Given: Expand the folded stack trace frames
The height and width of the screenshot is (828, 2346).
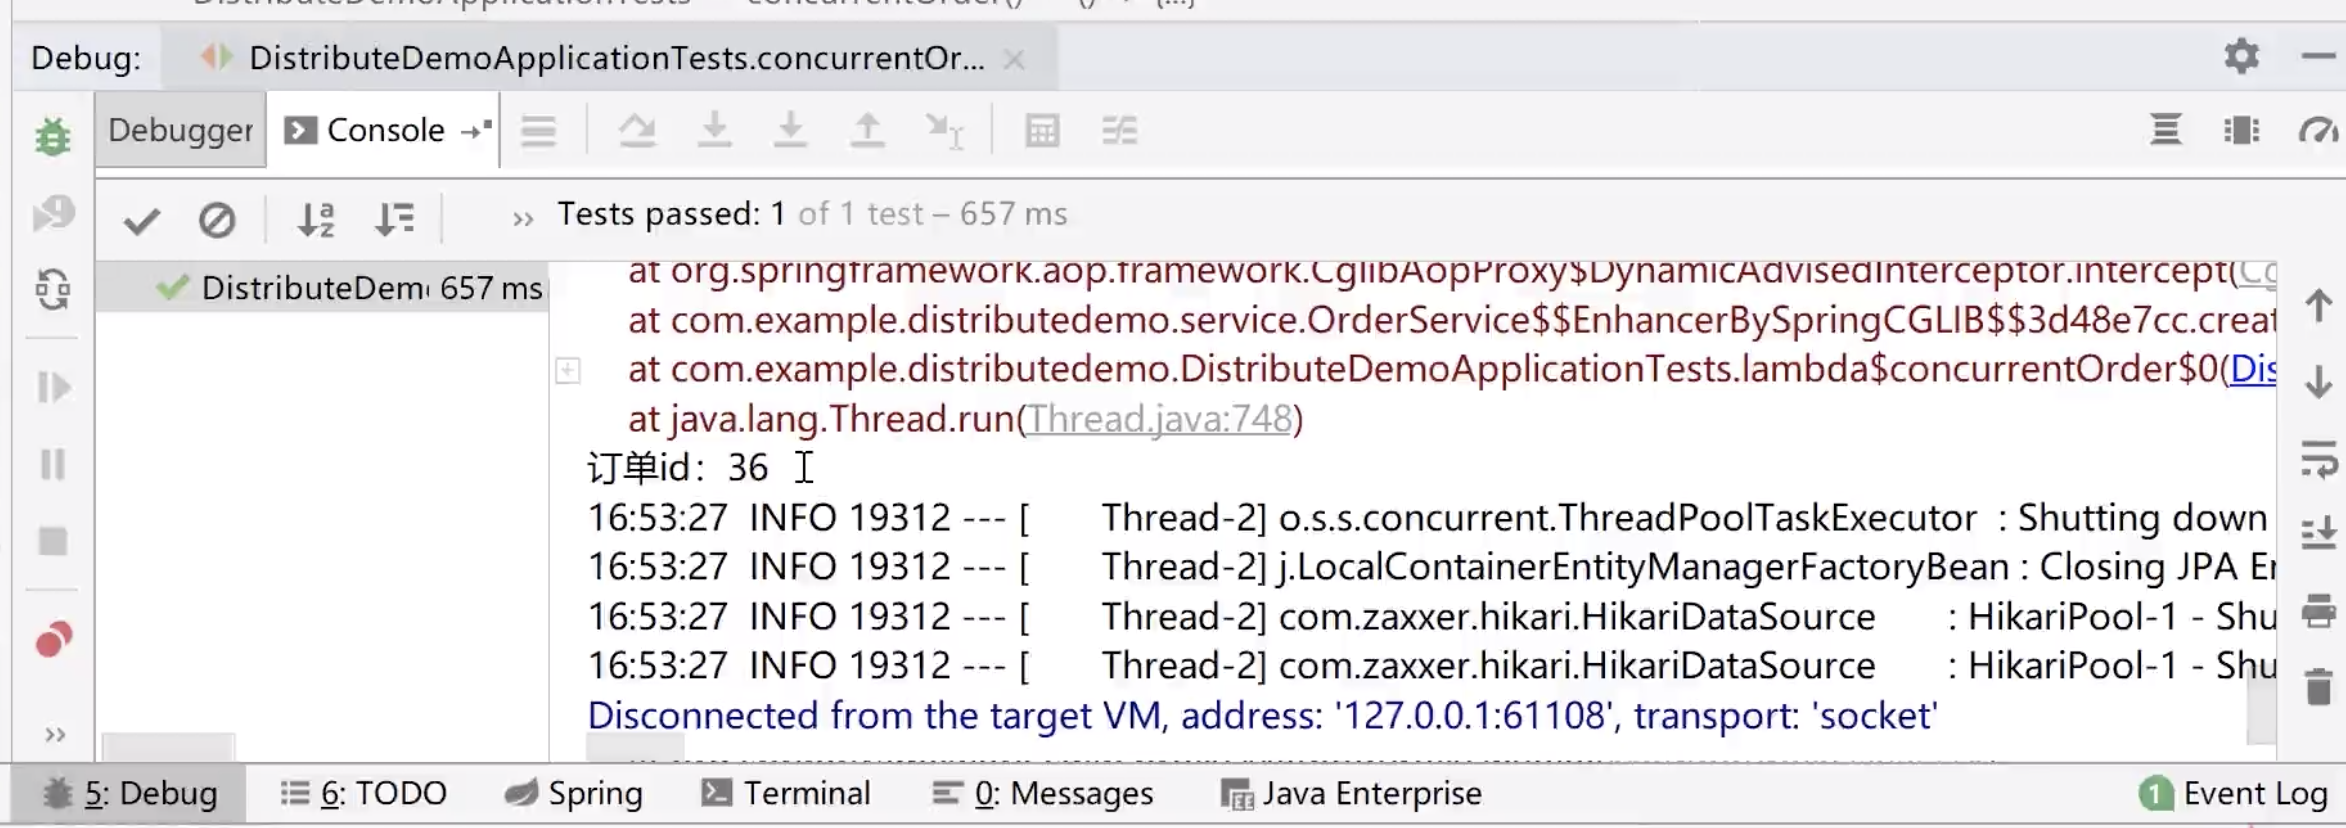Looking at the screenshot, I should point(568,371).
